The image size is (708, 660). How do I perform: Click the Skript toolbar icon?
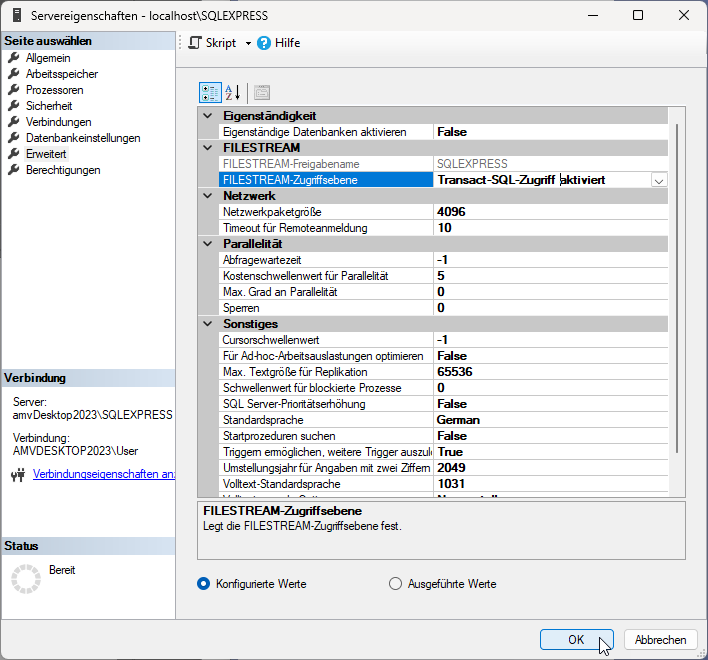point(195,43)
